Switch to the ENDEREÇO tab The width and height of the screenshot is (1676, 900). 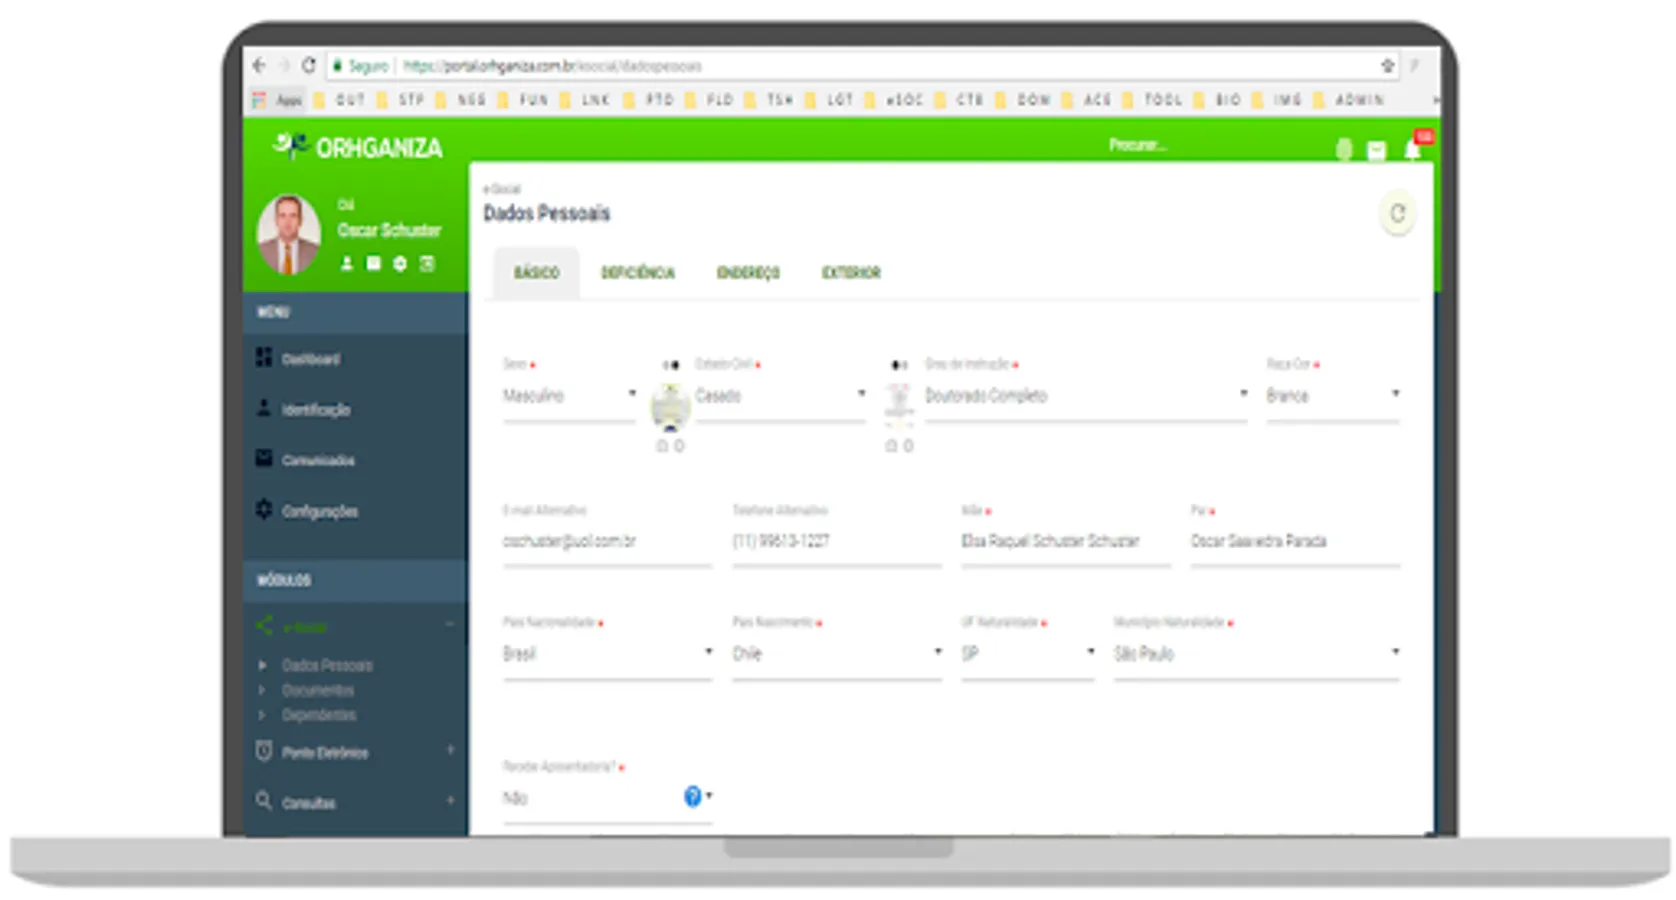pos(748,273)
